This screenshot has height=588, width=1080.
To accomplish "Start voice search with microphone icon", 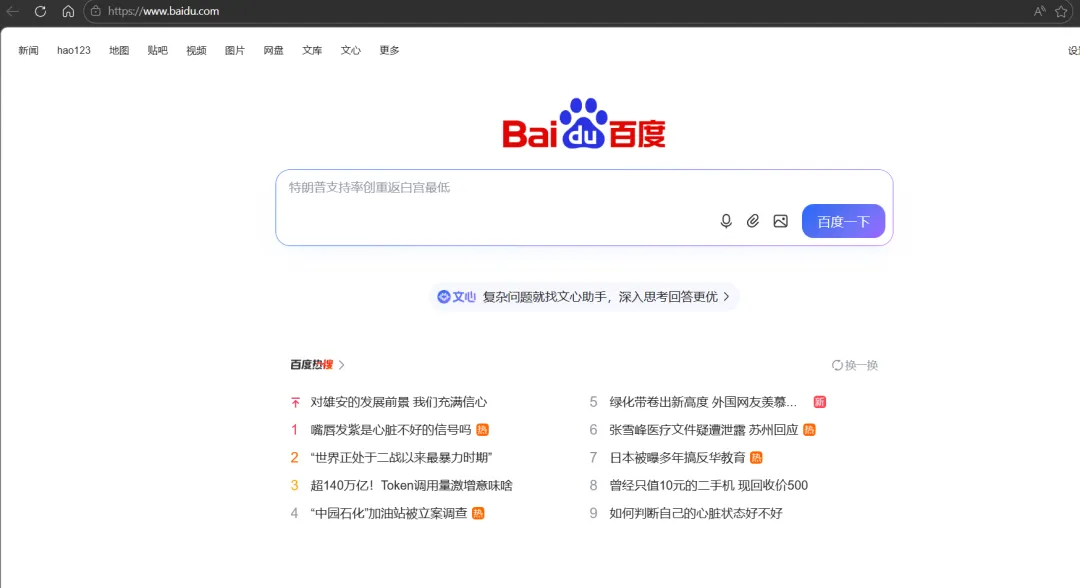I will point(726,221).
